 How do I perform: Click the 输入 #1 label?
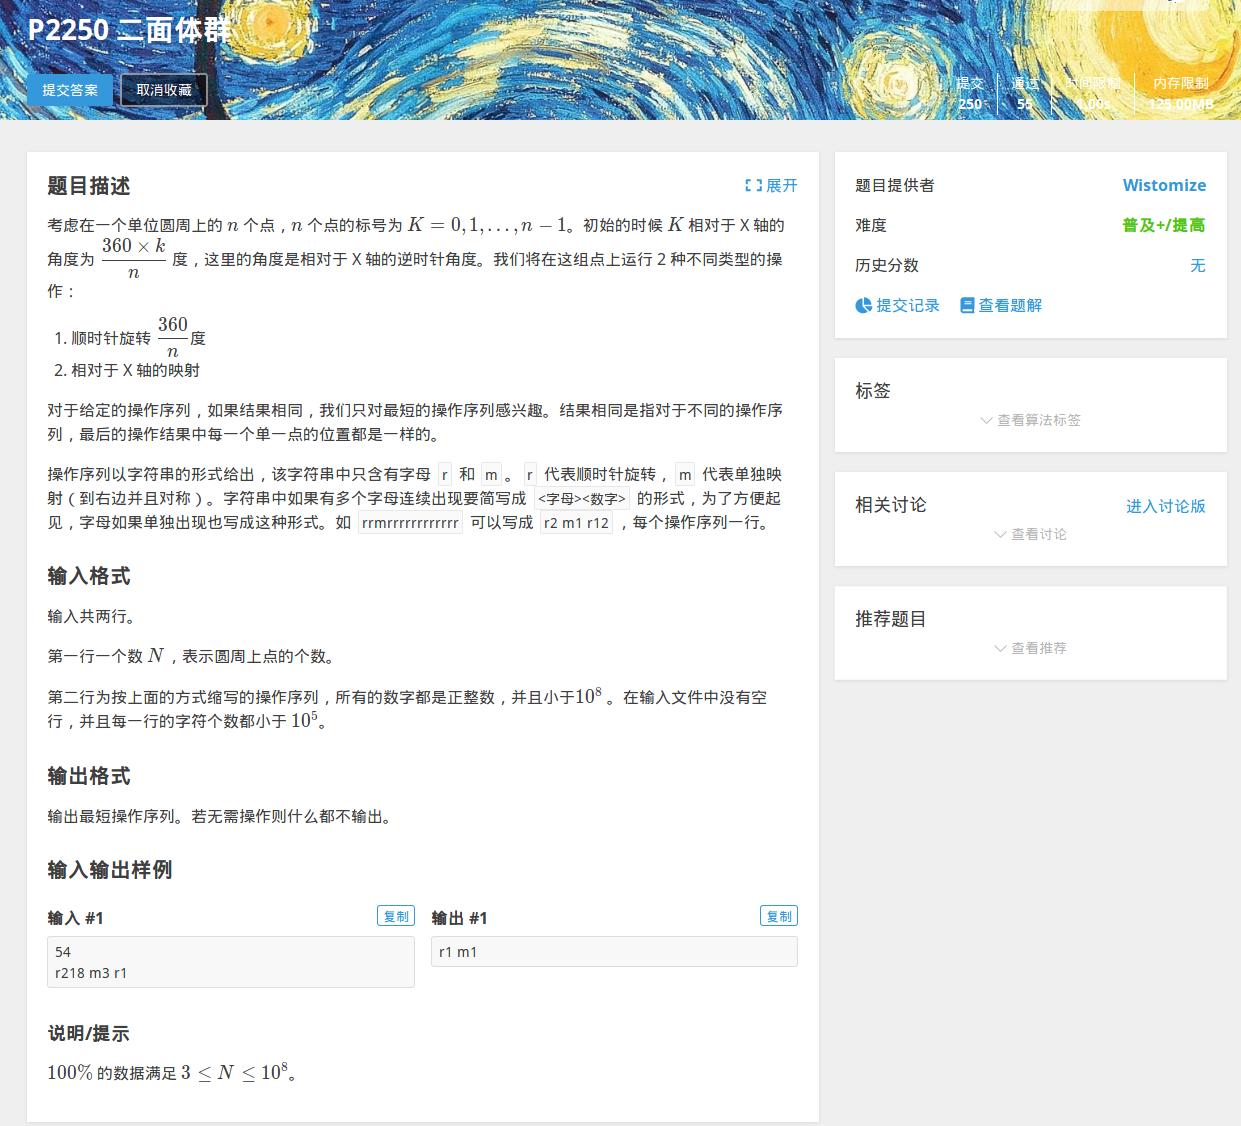[x=75, y=918]
